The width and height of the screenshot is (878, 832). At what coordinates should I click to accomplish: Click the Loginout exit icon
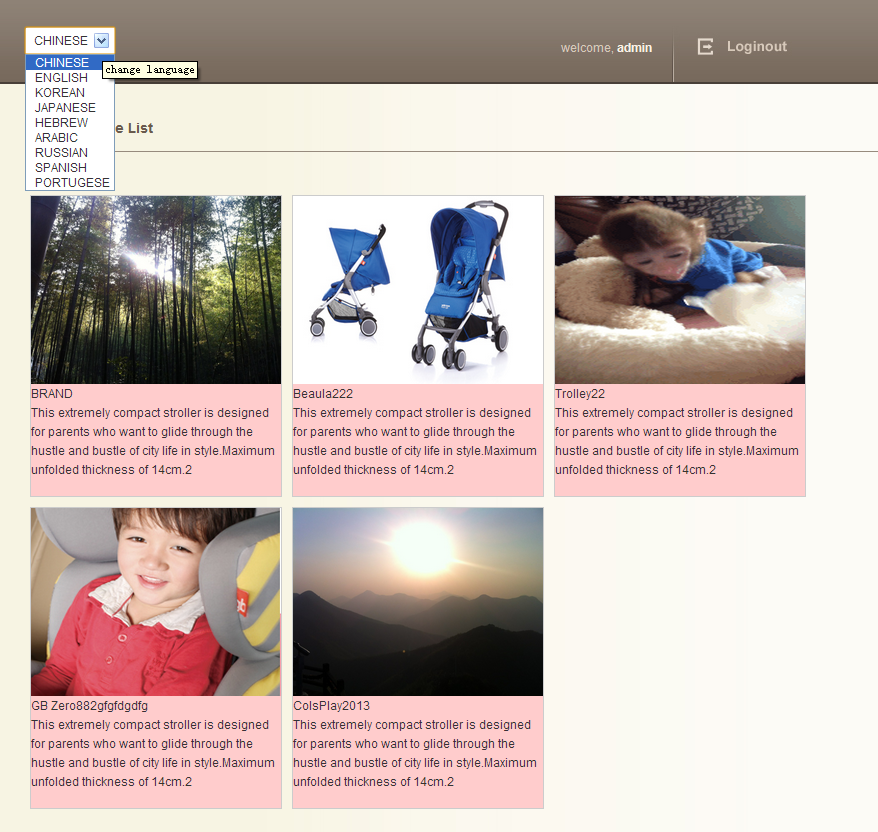point(705,46)
